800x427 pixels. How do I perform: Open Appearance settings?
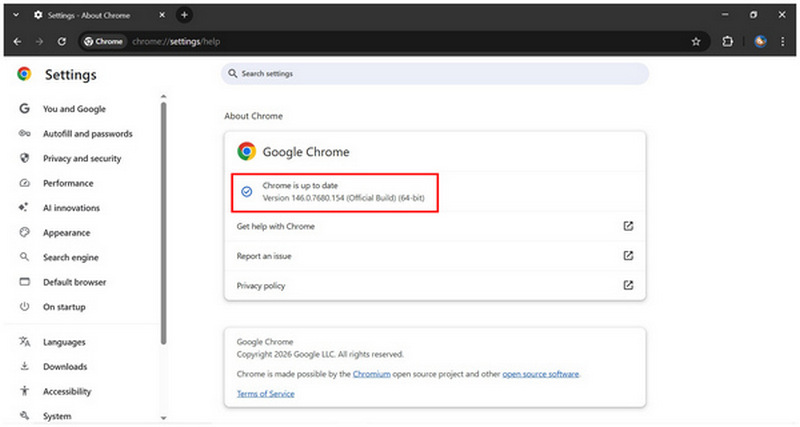point(66,233)
